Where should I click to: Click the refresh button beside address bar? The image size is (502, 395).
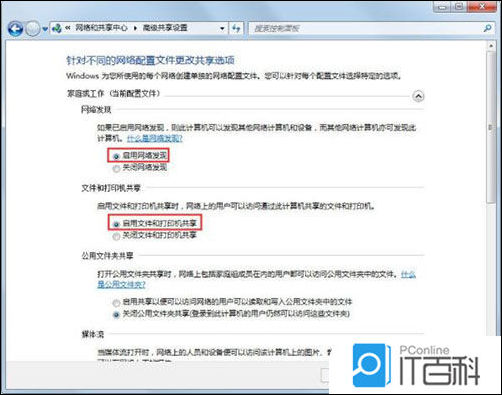coord(236,28)
